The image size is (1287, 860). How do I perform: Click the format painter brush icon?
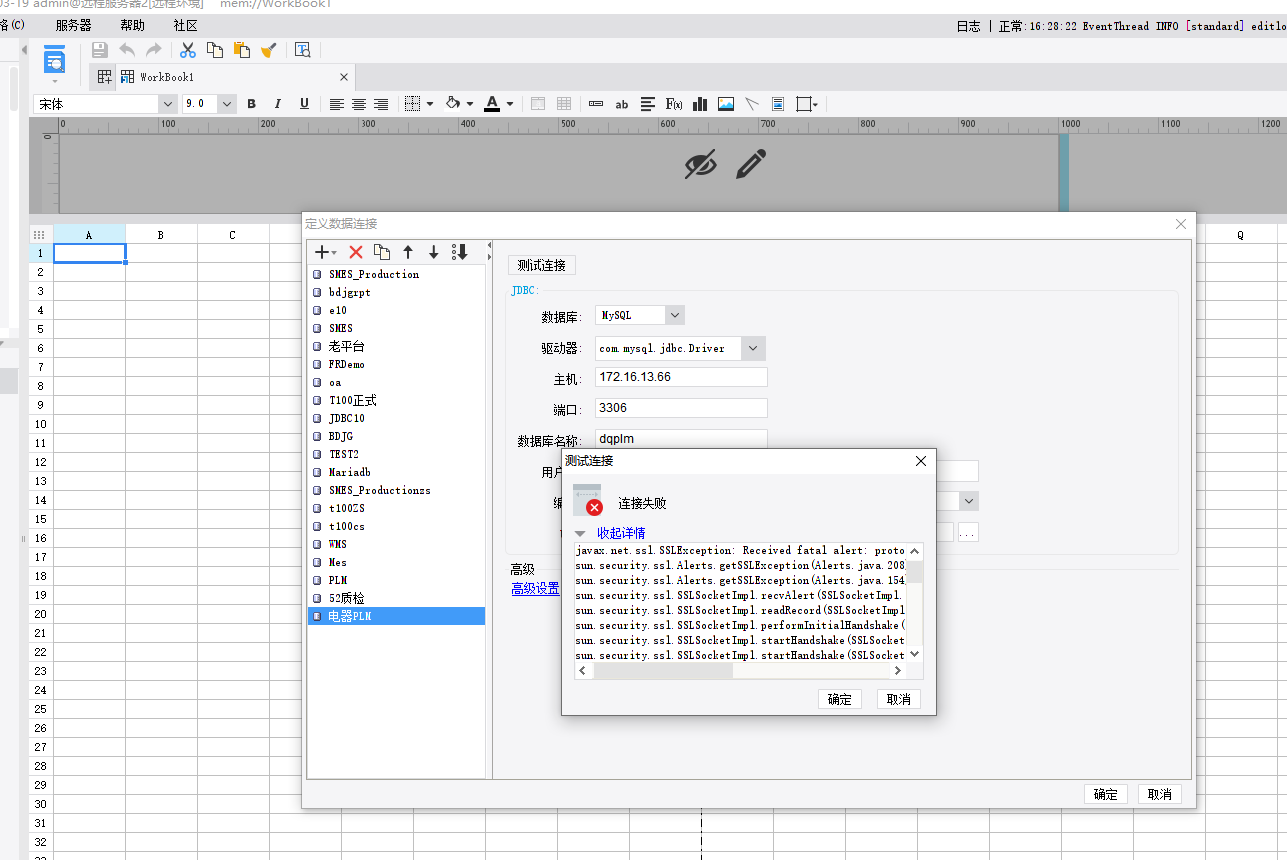click(x=268, y=50)
